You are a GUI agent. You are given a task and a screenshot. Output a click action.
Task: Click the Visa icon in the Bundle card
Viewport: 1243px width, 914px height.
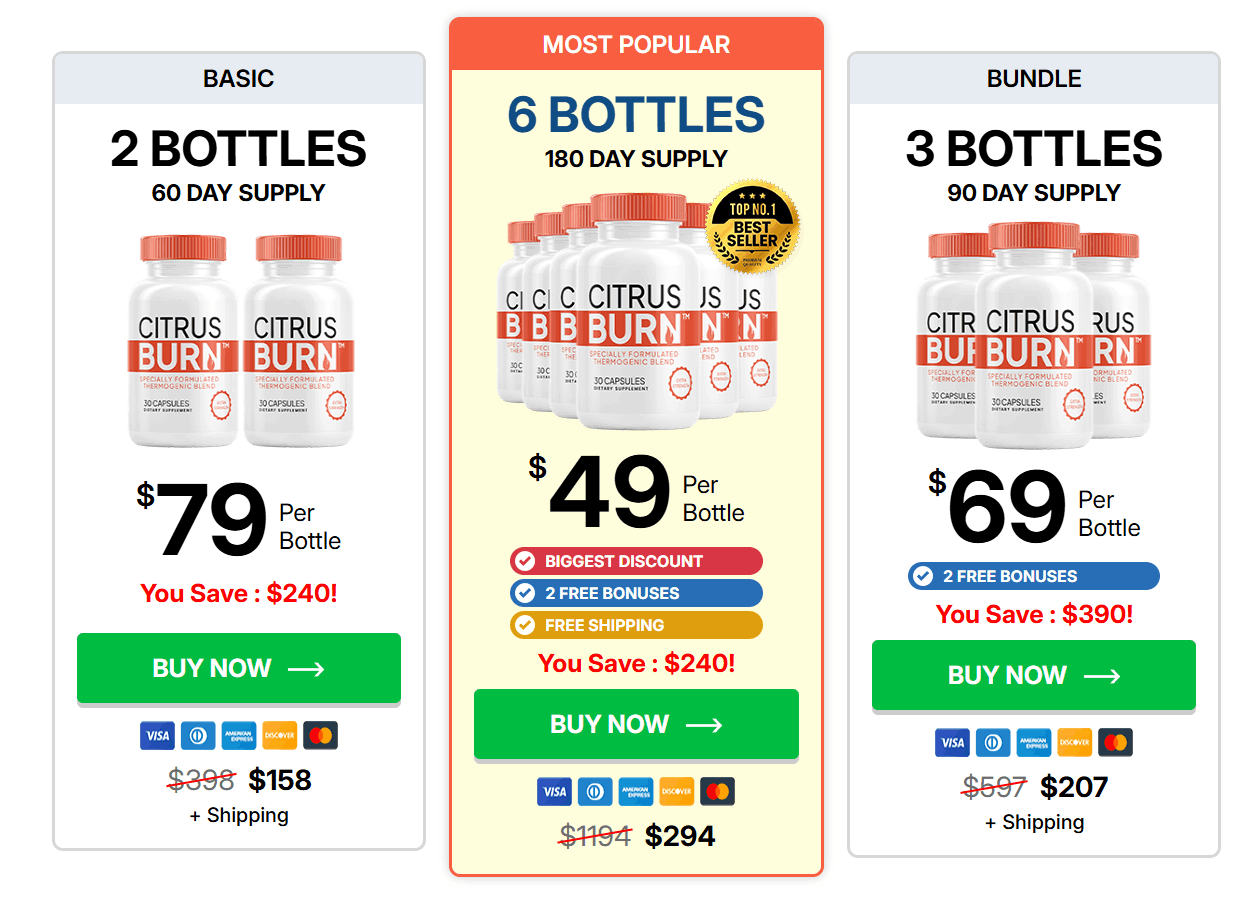click(x=953, y=743)
